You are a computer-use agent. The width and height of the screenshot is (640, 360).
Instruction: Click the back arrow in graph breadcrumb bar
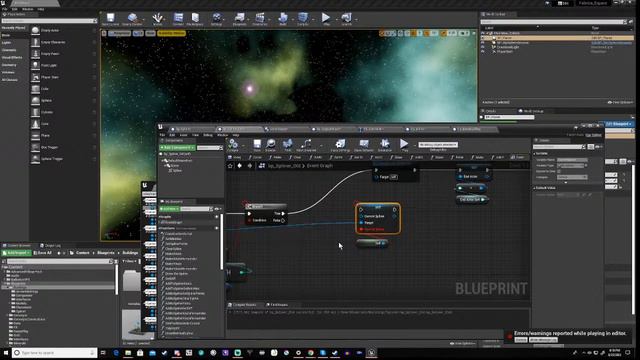pyautogui.click(x=240, y=166)
